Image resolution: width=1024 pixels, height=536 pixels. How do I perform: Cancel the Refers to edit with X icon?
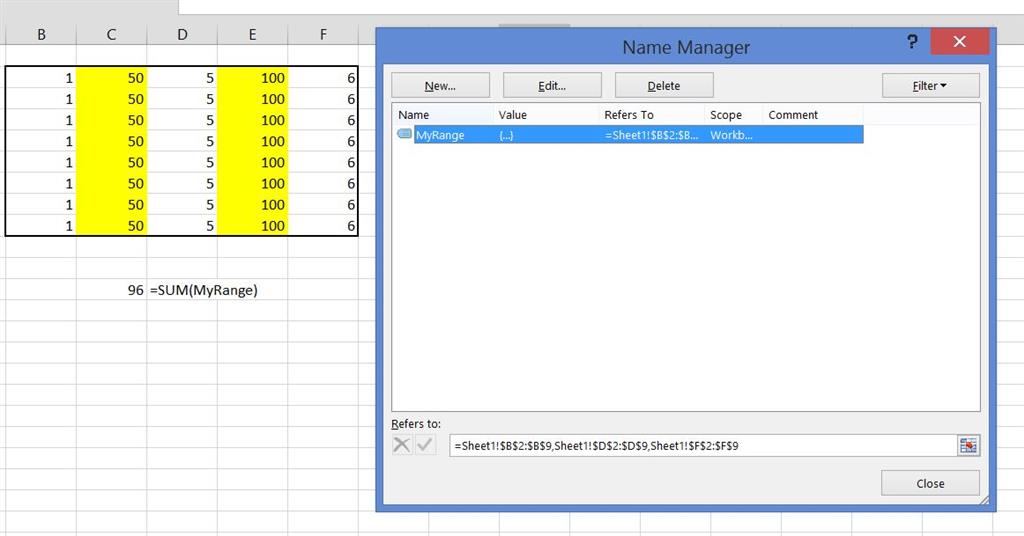point(402,445)
